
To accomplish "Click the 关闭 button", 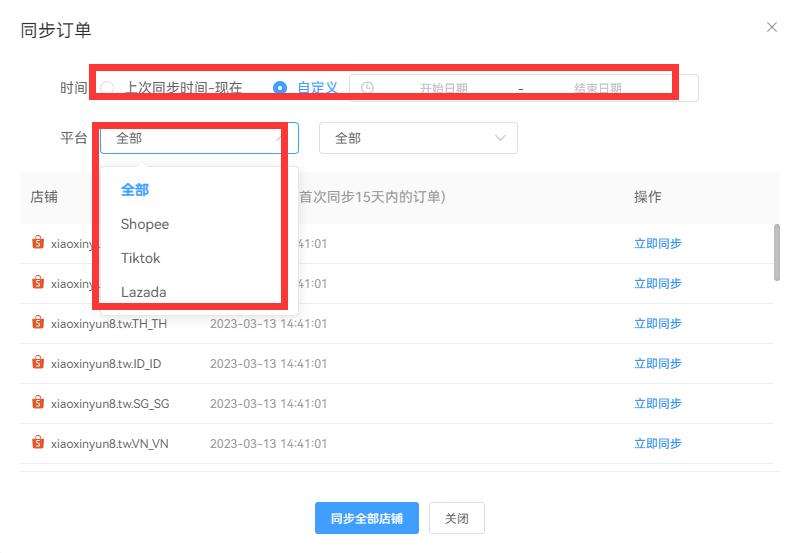I will (456, 518).
